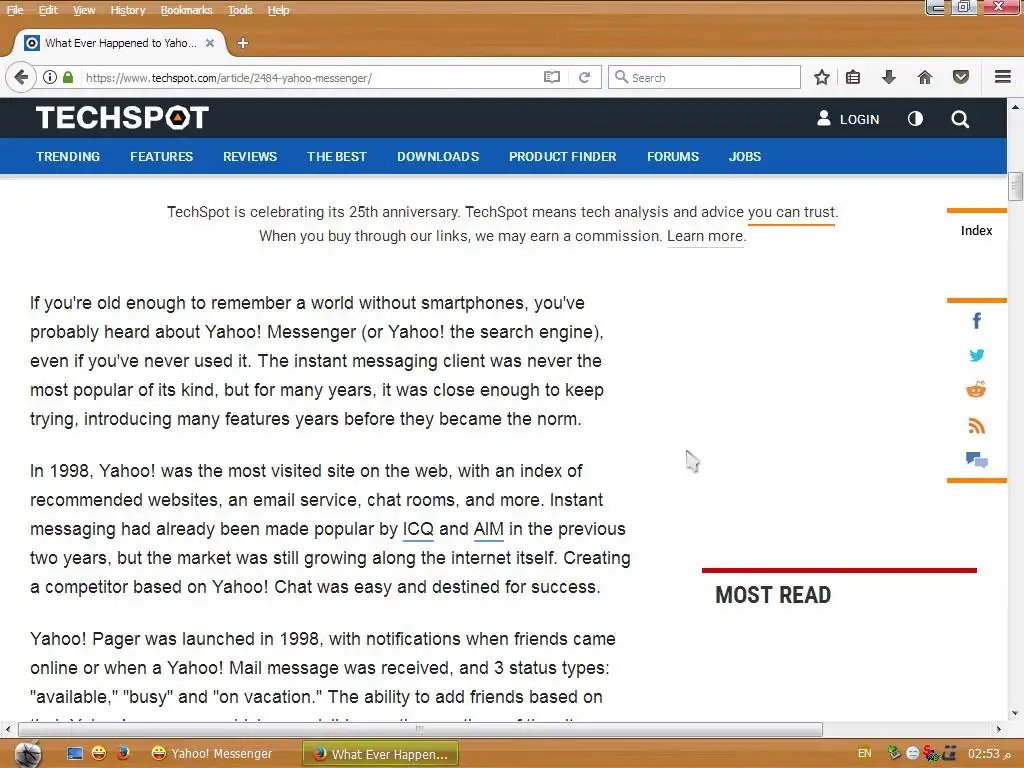The width and height of the screenshot is (1024, 768).
Task: Switch to Yahoo! Messenger taskbar button
Action: point(212,754)
